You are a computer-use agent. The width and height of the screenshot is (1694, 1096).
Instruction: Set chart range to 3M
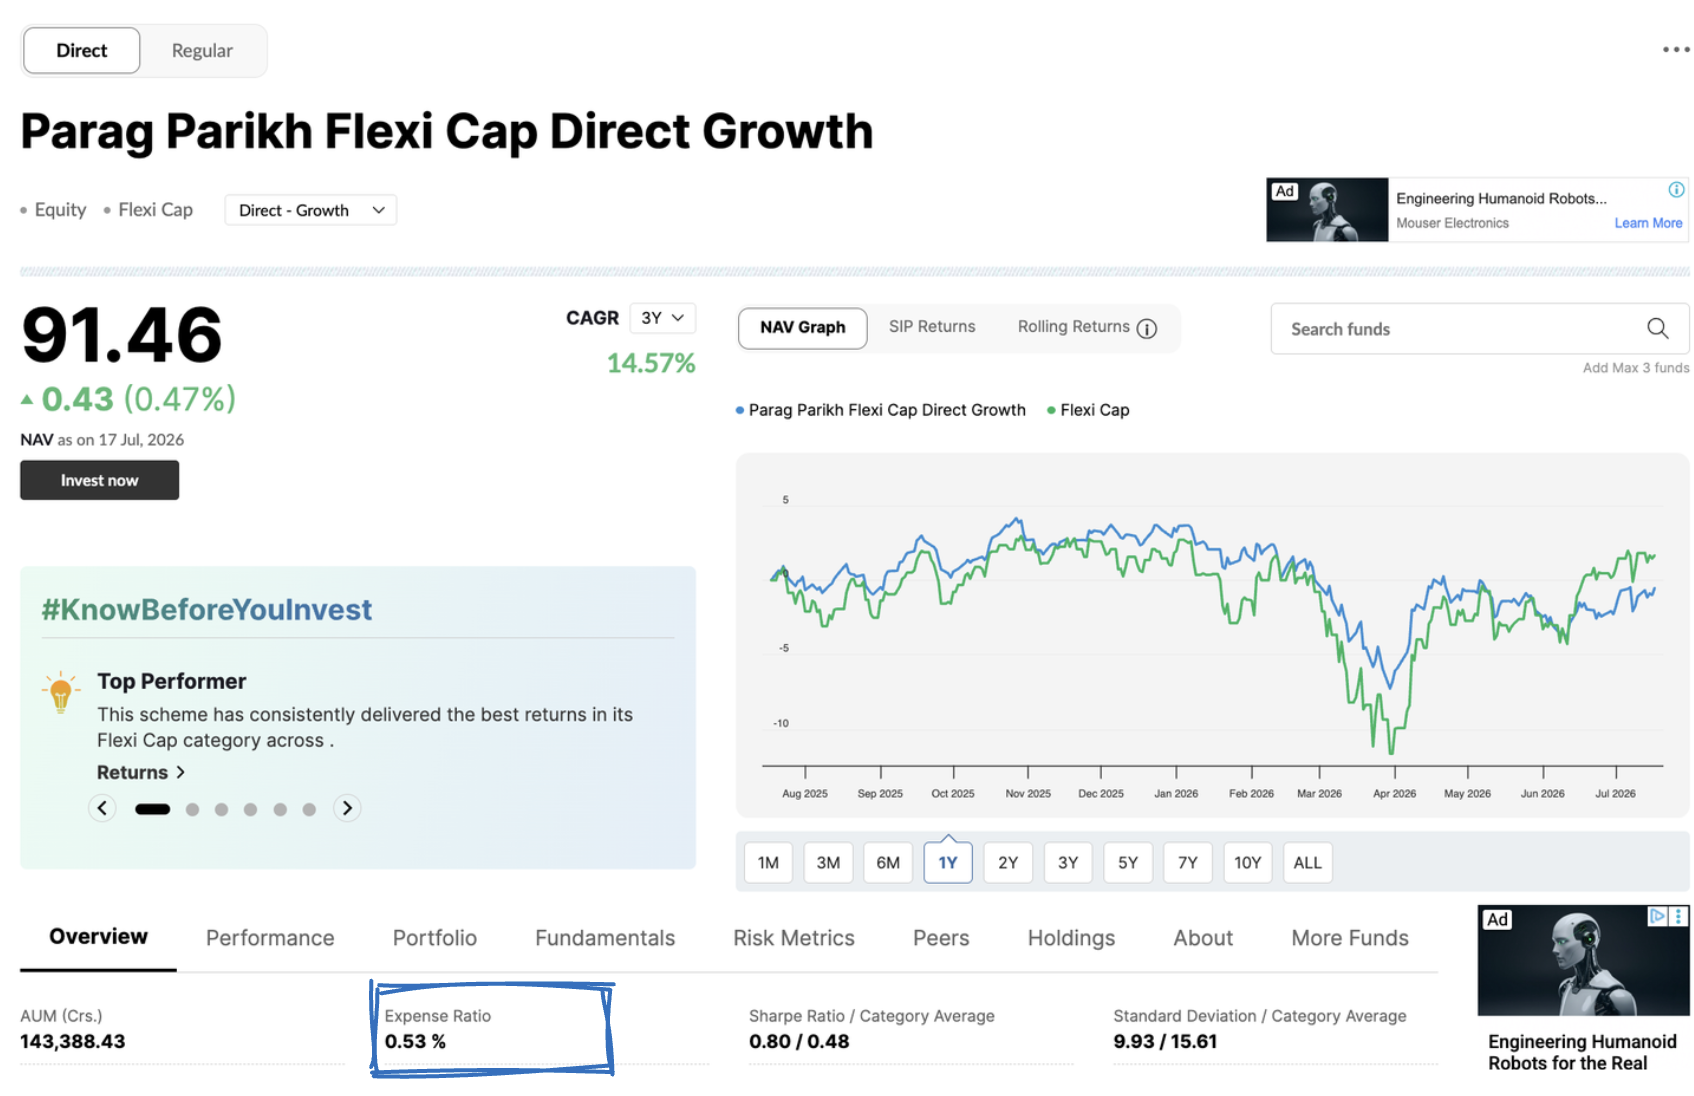828,863
